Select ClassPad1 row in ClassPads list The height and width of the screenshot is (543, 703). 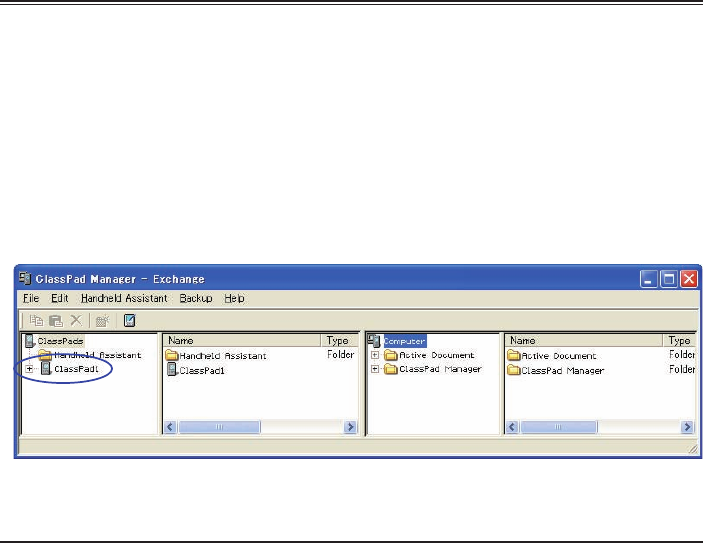click(x=261, y=370)
